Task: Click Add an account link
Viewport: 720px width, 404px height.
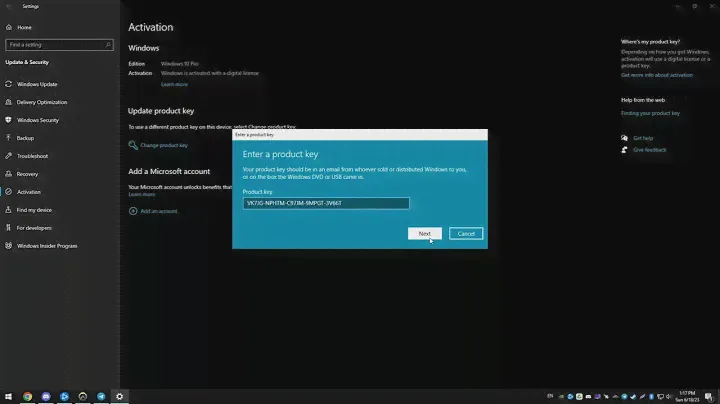Action: (x=158, y=211)
